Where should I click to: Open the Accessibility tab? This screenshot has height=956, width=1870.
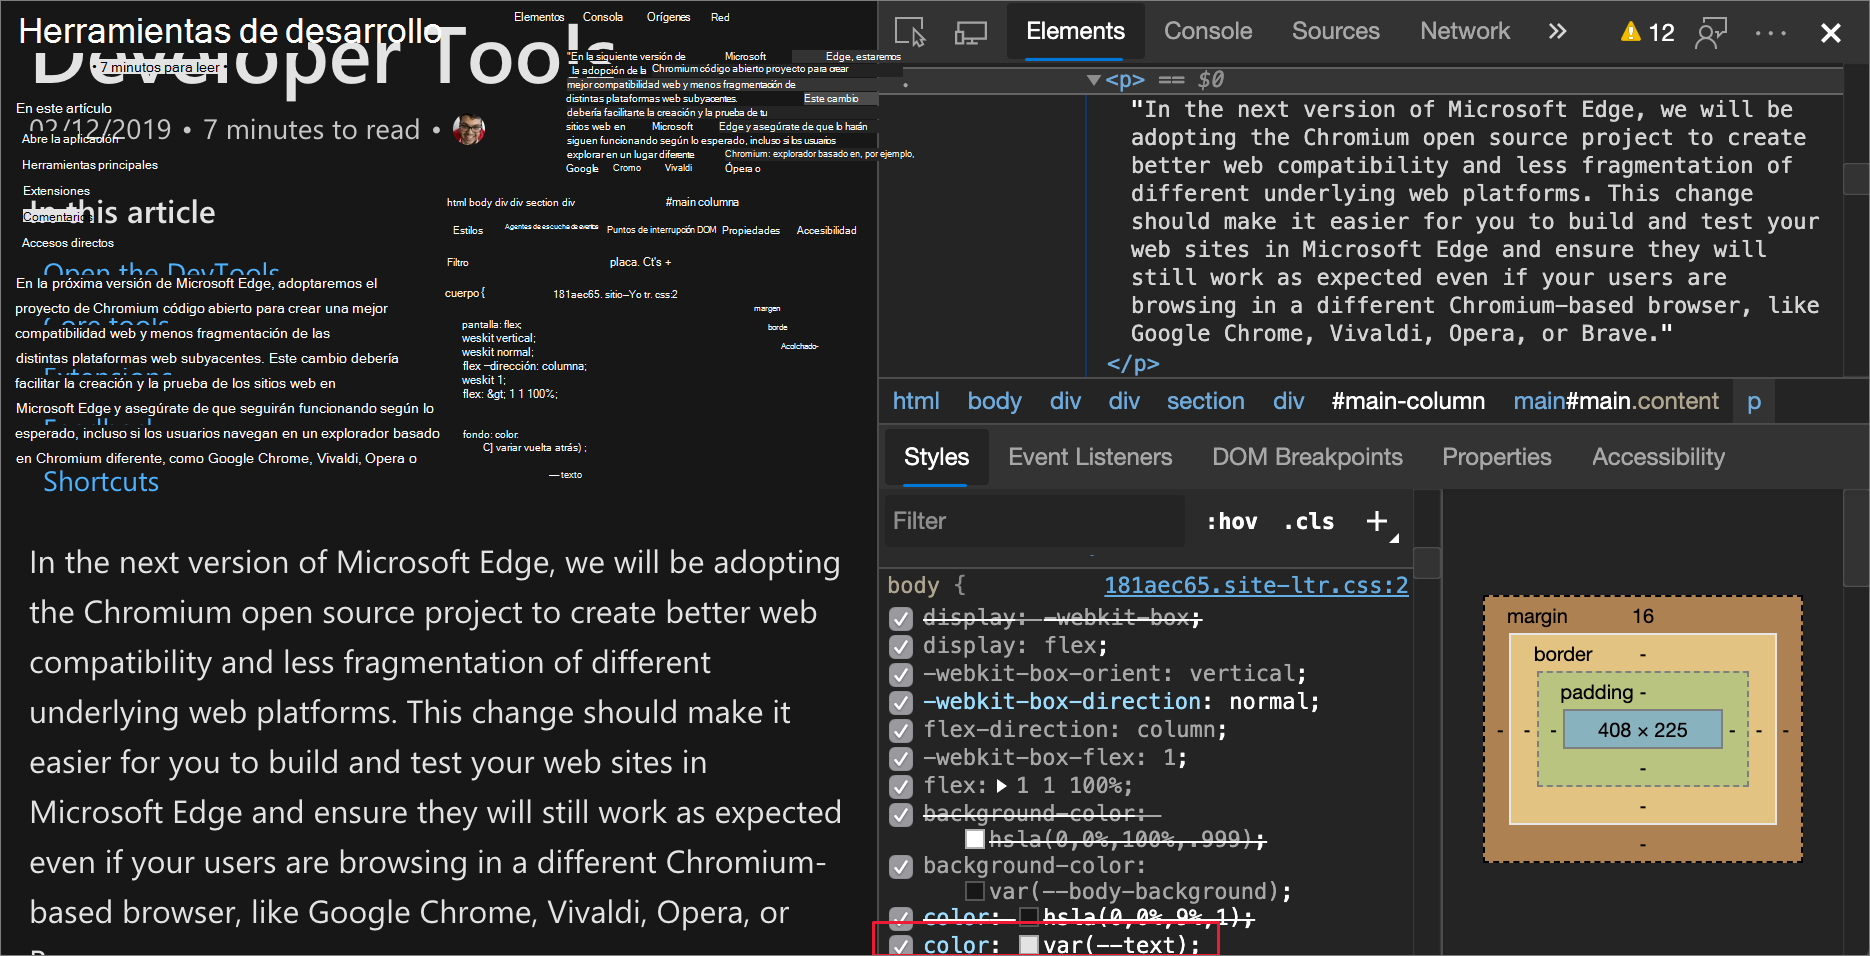1658,457
